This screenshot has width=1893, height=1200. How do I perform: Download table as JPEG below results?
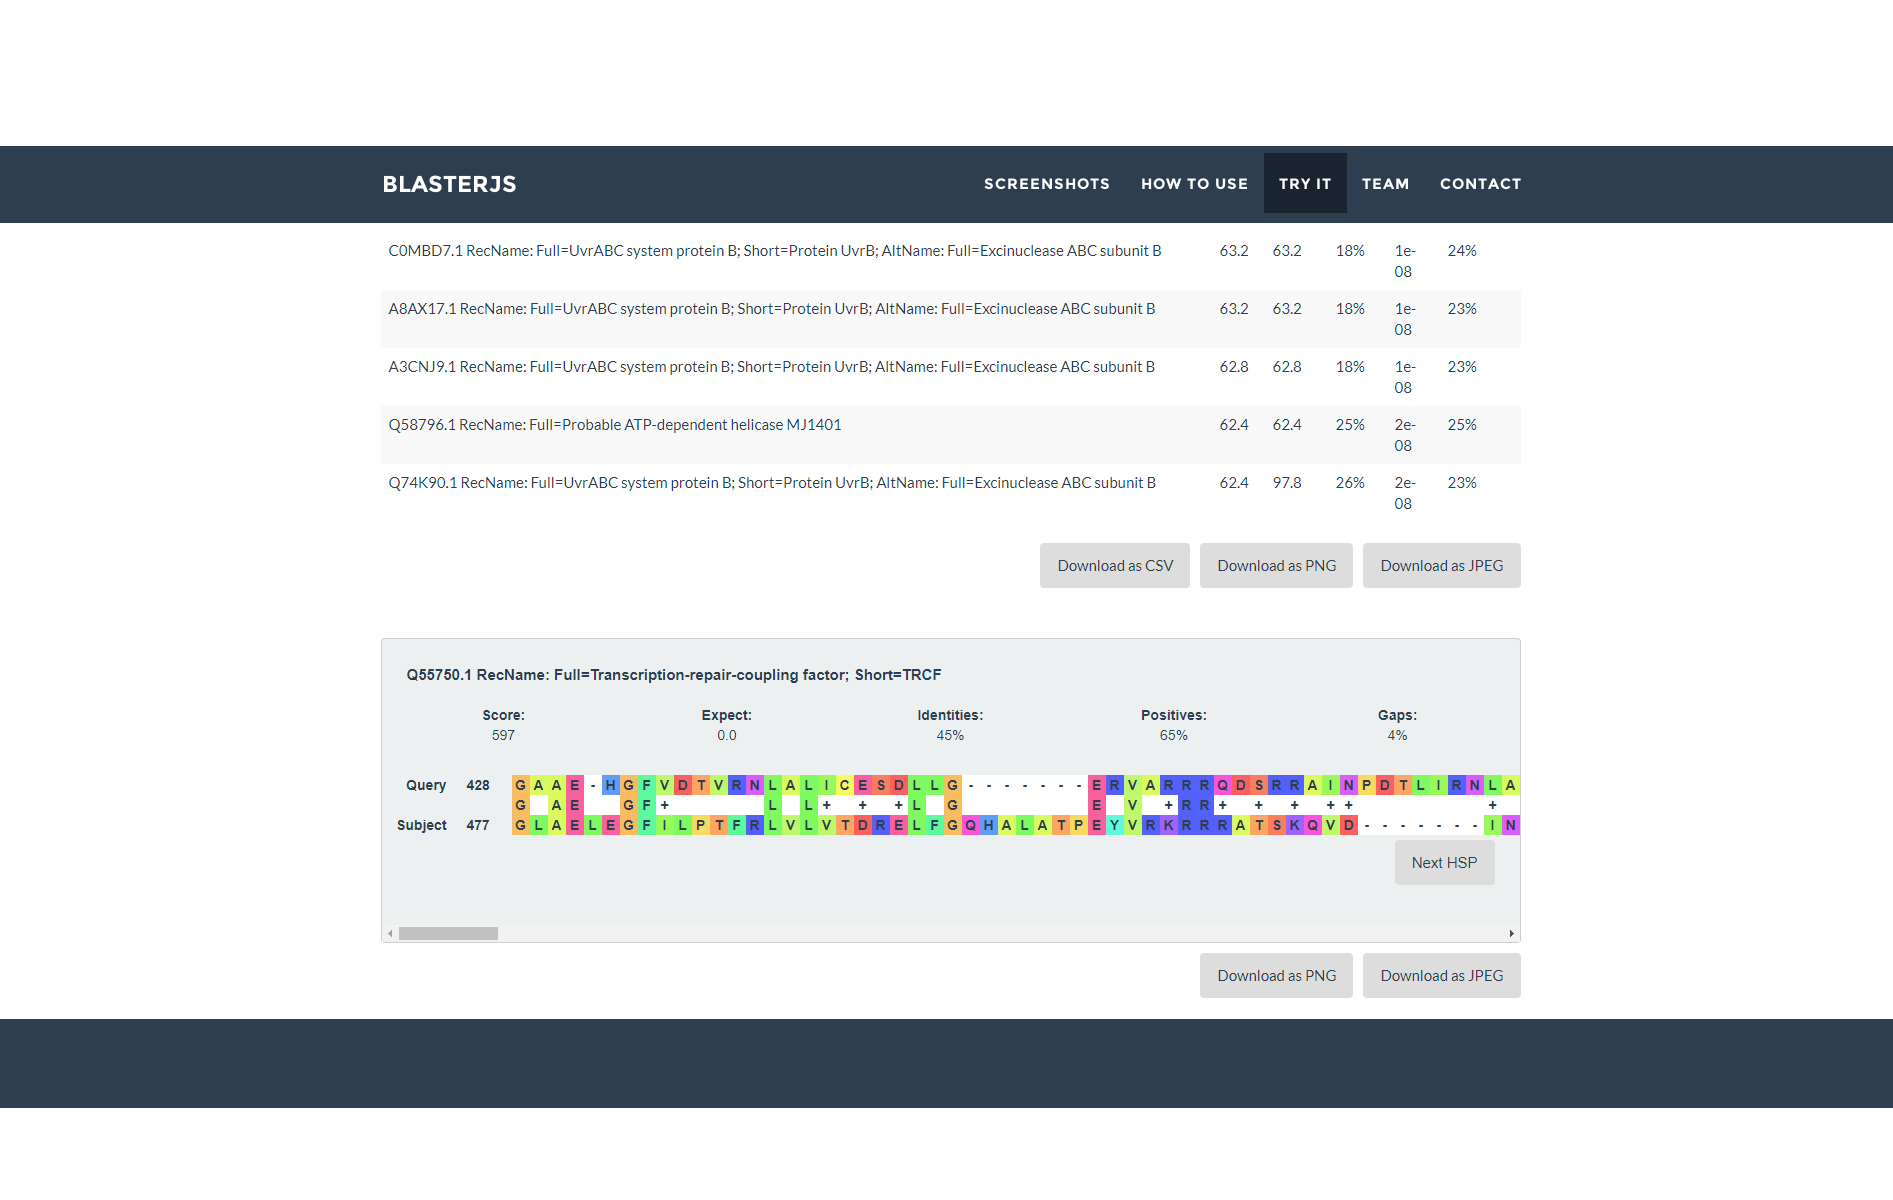point(1441,566)
